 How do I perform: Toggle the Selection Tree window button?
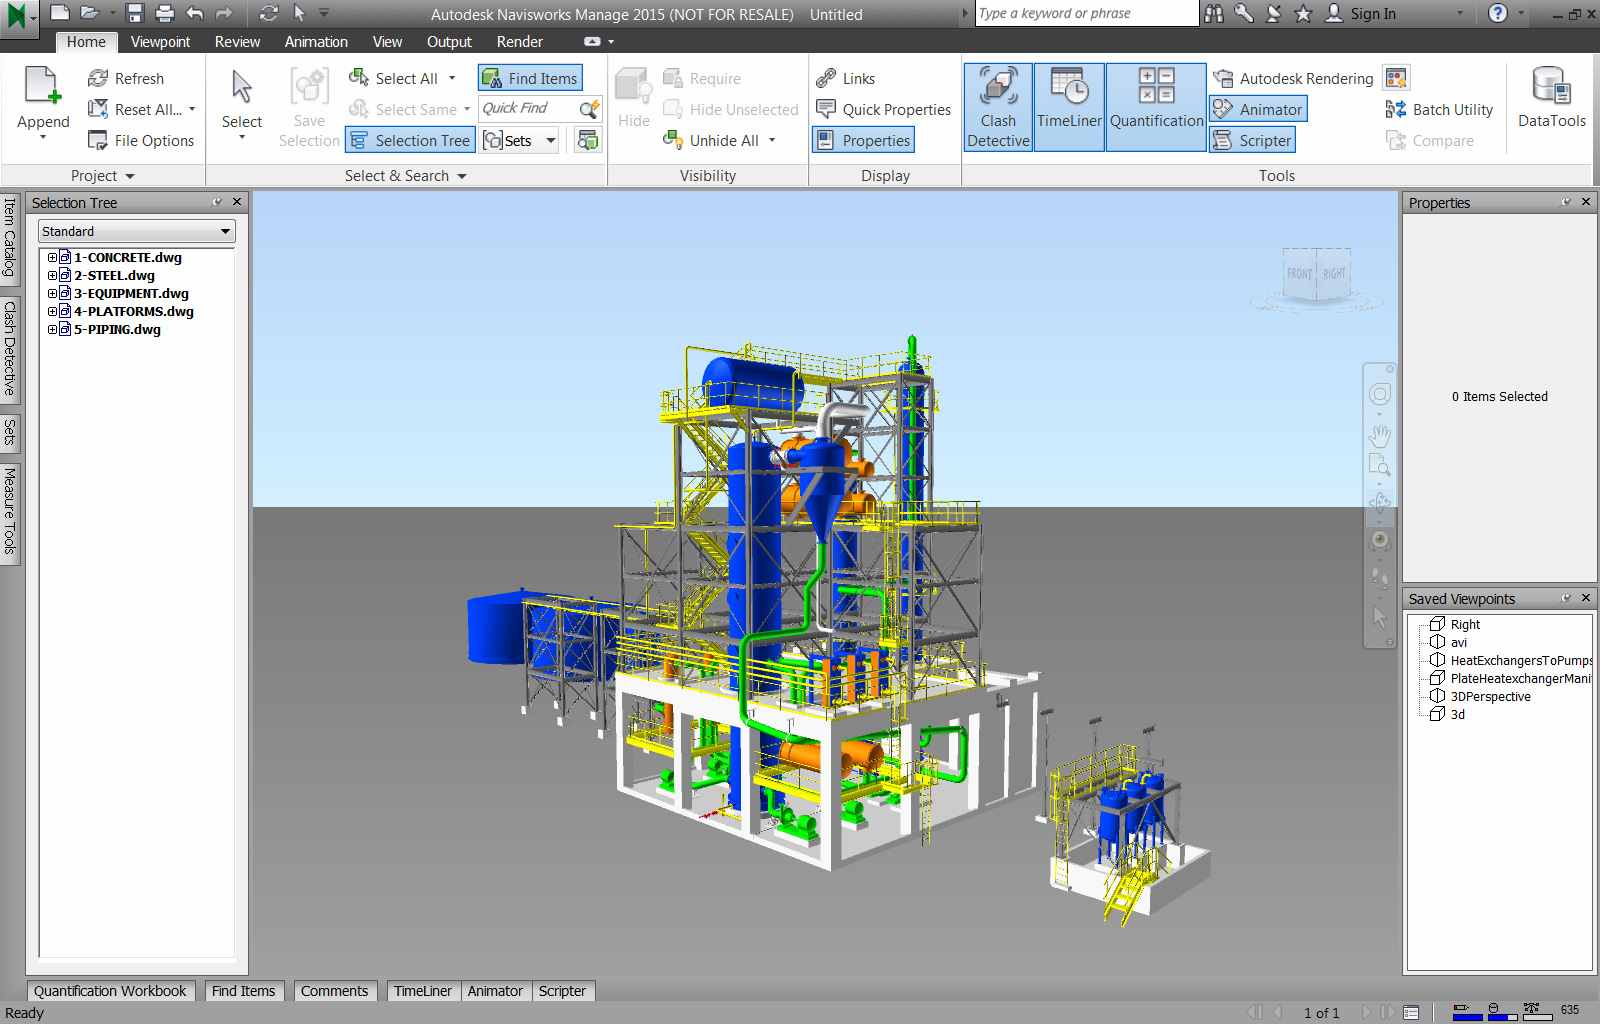point(409,140)
